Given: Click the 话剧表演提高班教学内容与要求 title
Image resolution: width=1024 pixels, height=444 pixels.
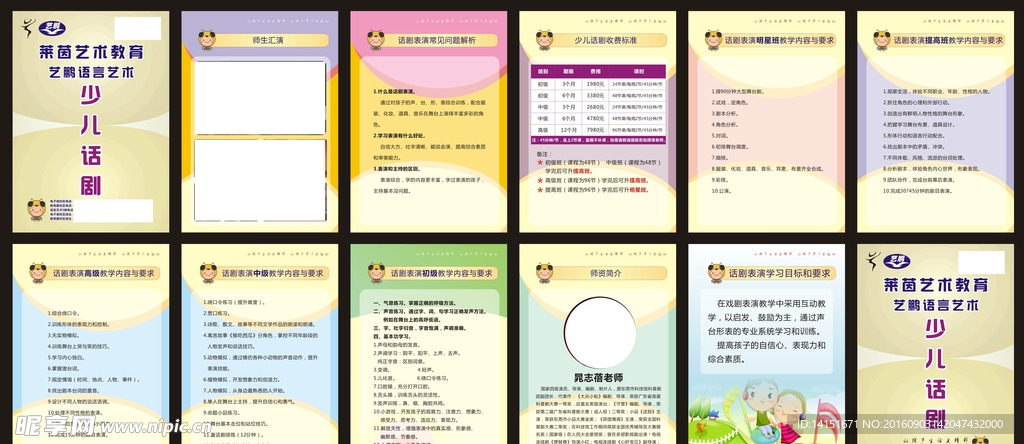Looking at the screenshot, I should 948,40.
